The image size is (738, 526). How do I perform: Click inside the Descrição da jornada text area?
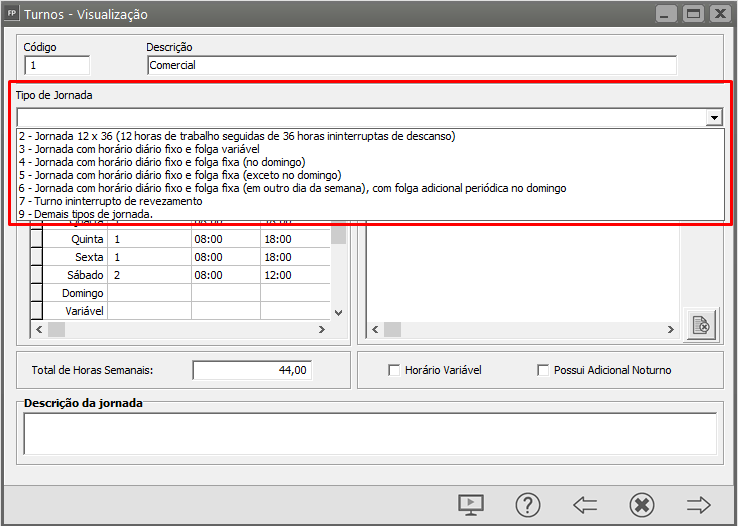(x=369, y=433)
